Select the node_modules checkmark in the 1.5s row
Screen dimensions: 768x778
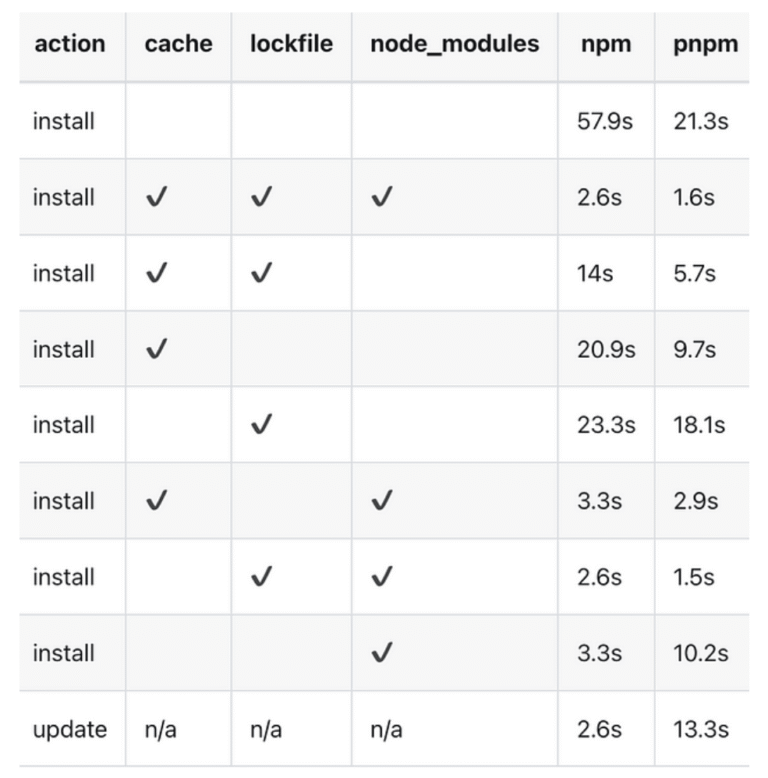pos(381,577)
